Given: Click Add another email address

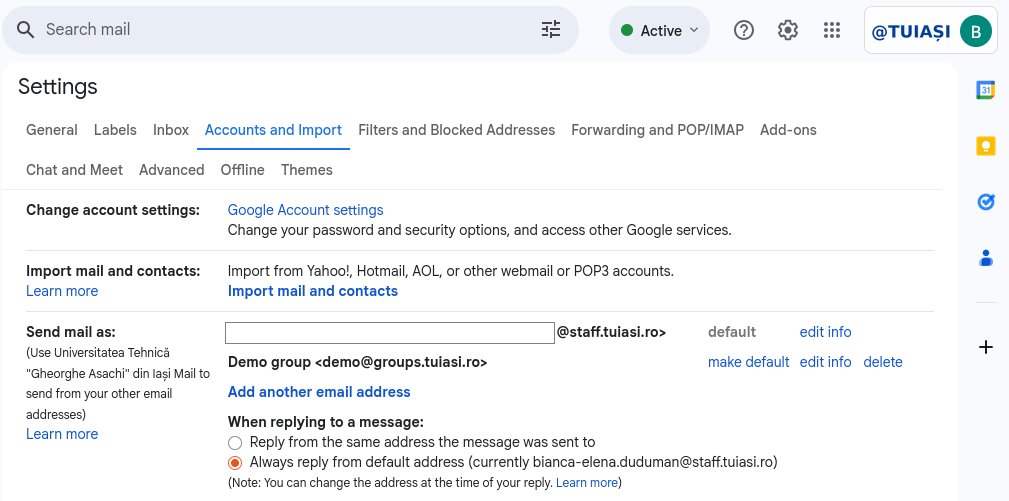Looking at the screenshot, I should 319,392.
